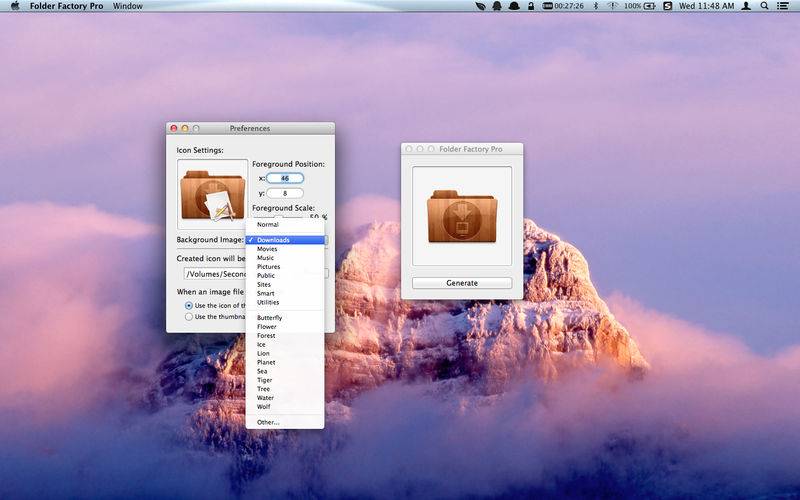
Task: Click the Wed 11:48 AM clock
Action: [706, 6]
